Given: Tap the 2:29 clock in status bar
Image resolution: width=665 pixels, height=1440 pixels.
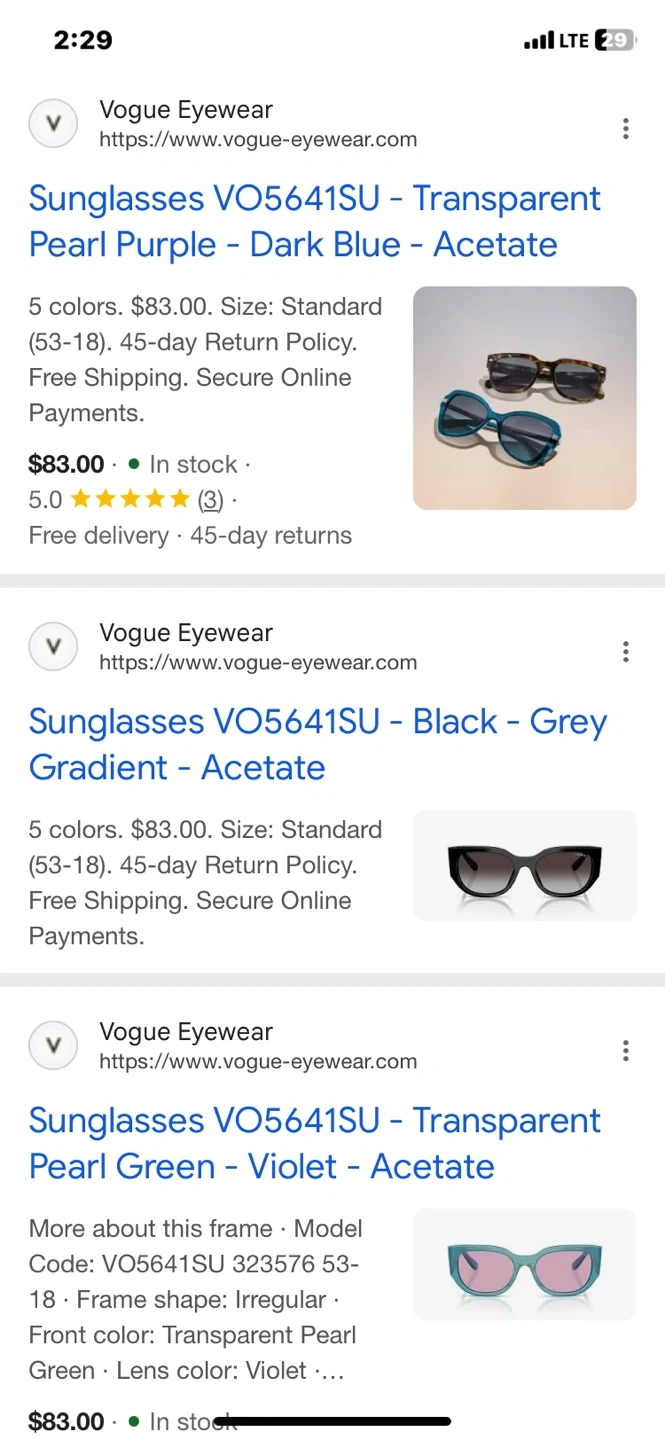Looking at the screenshot, I should 83,40.
